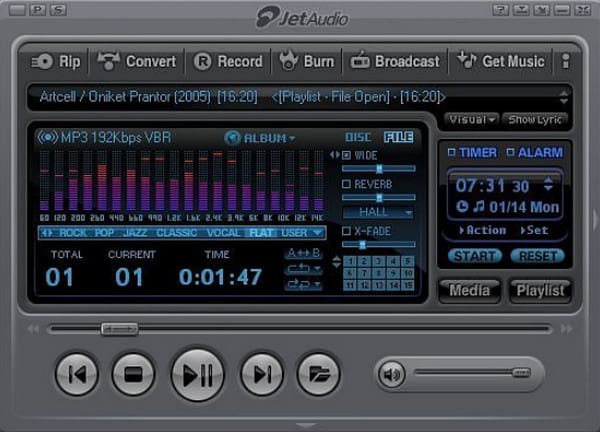Expand the bottom panel arrow
The image size is (600, 432).
coord(306,425)
